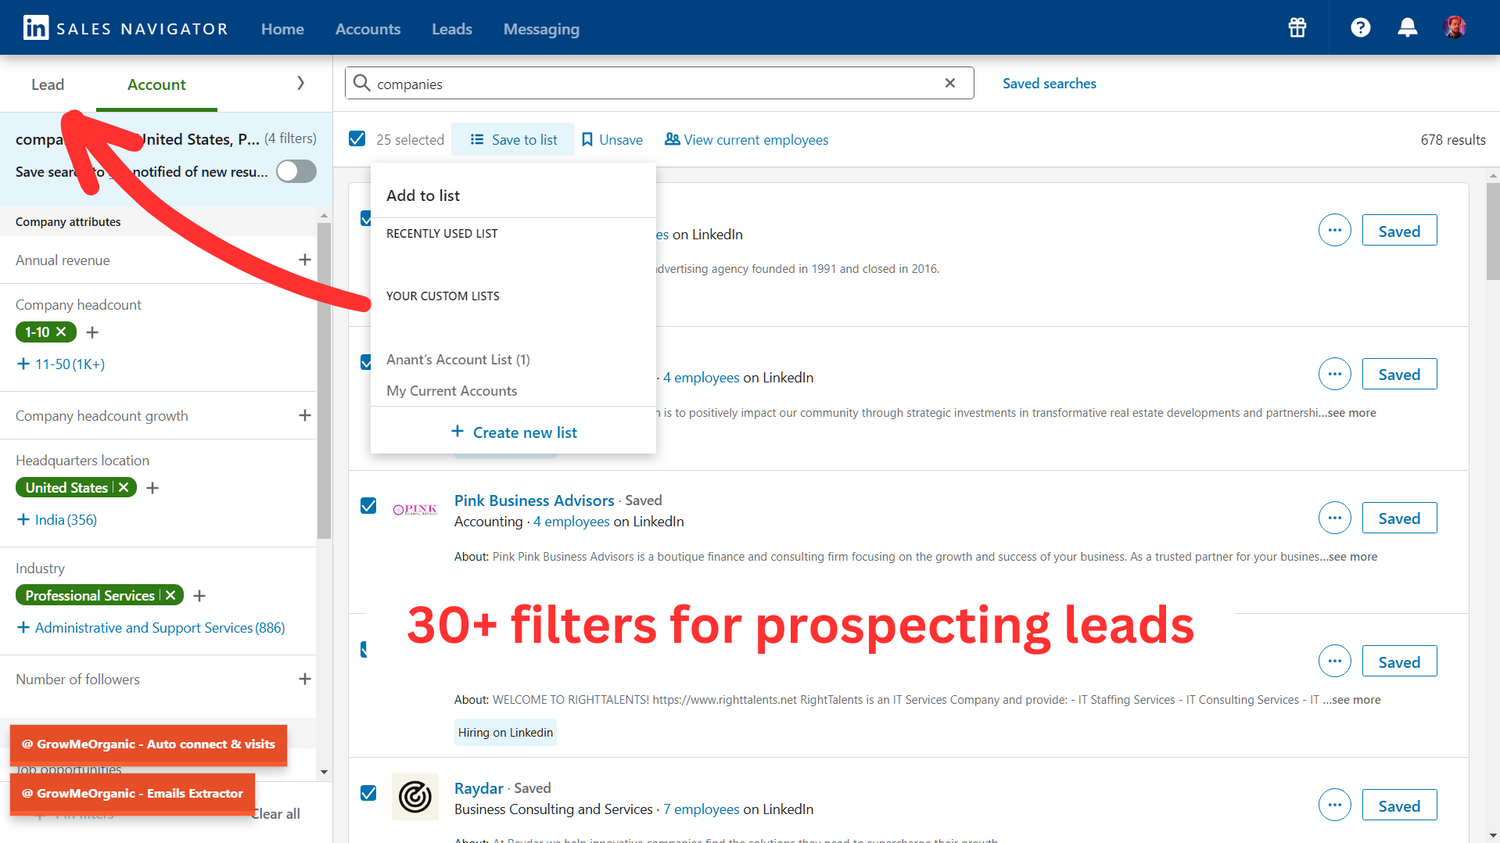
Task: Add another industry with plus icon
Action: [199, 596]
